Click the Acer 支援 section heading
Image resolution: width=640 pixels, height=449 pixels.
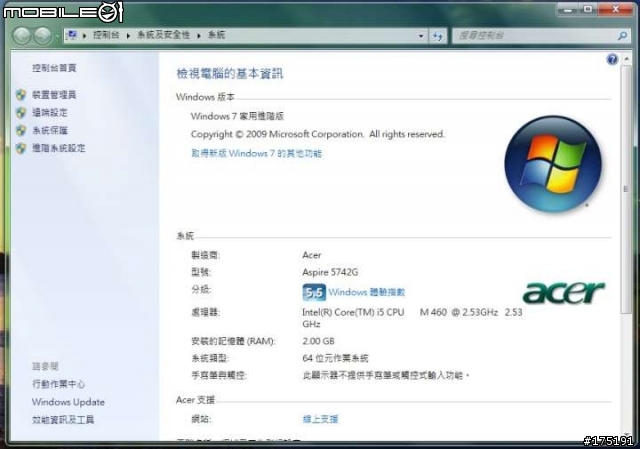[x=195, y=400]
